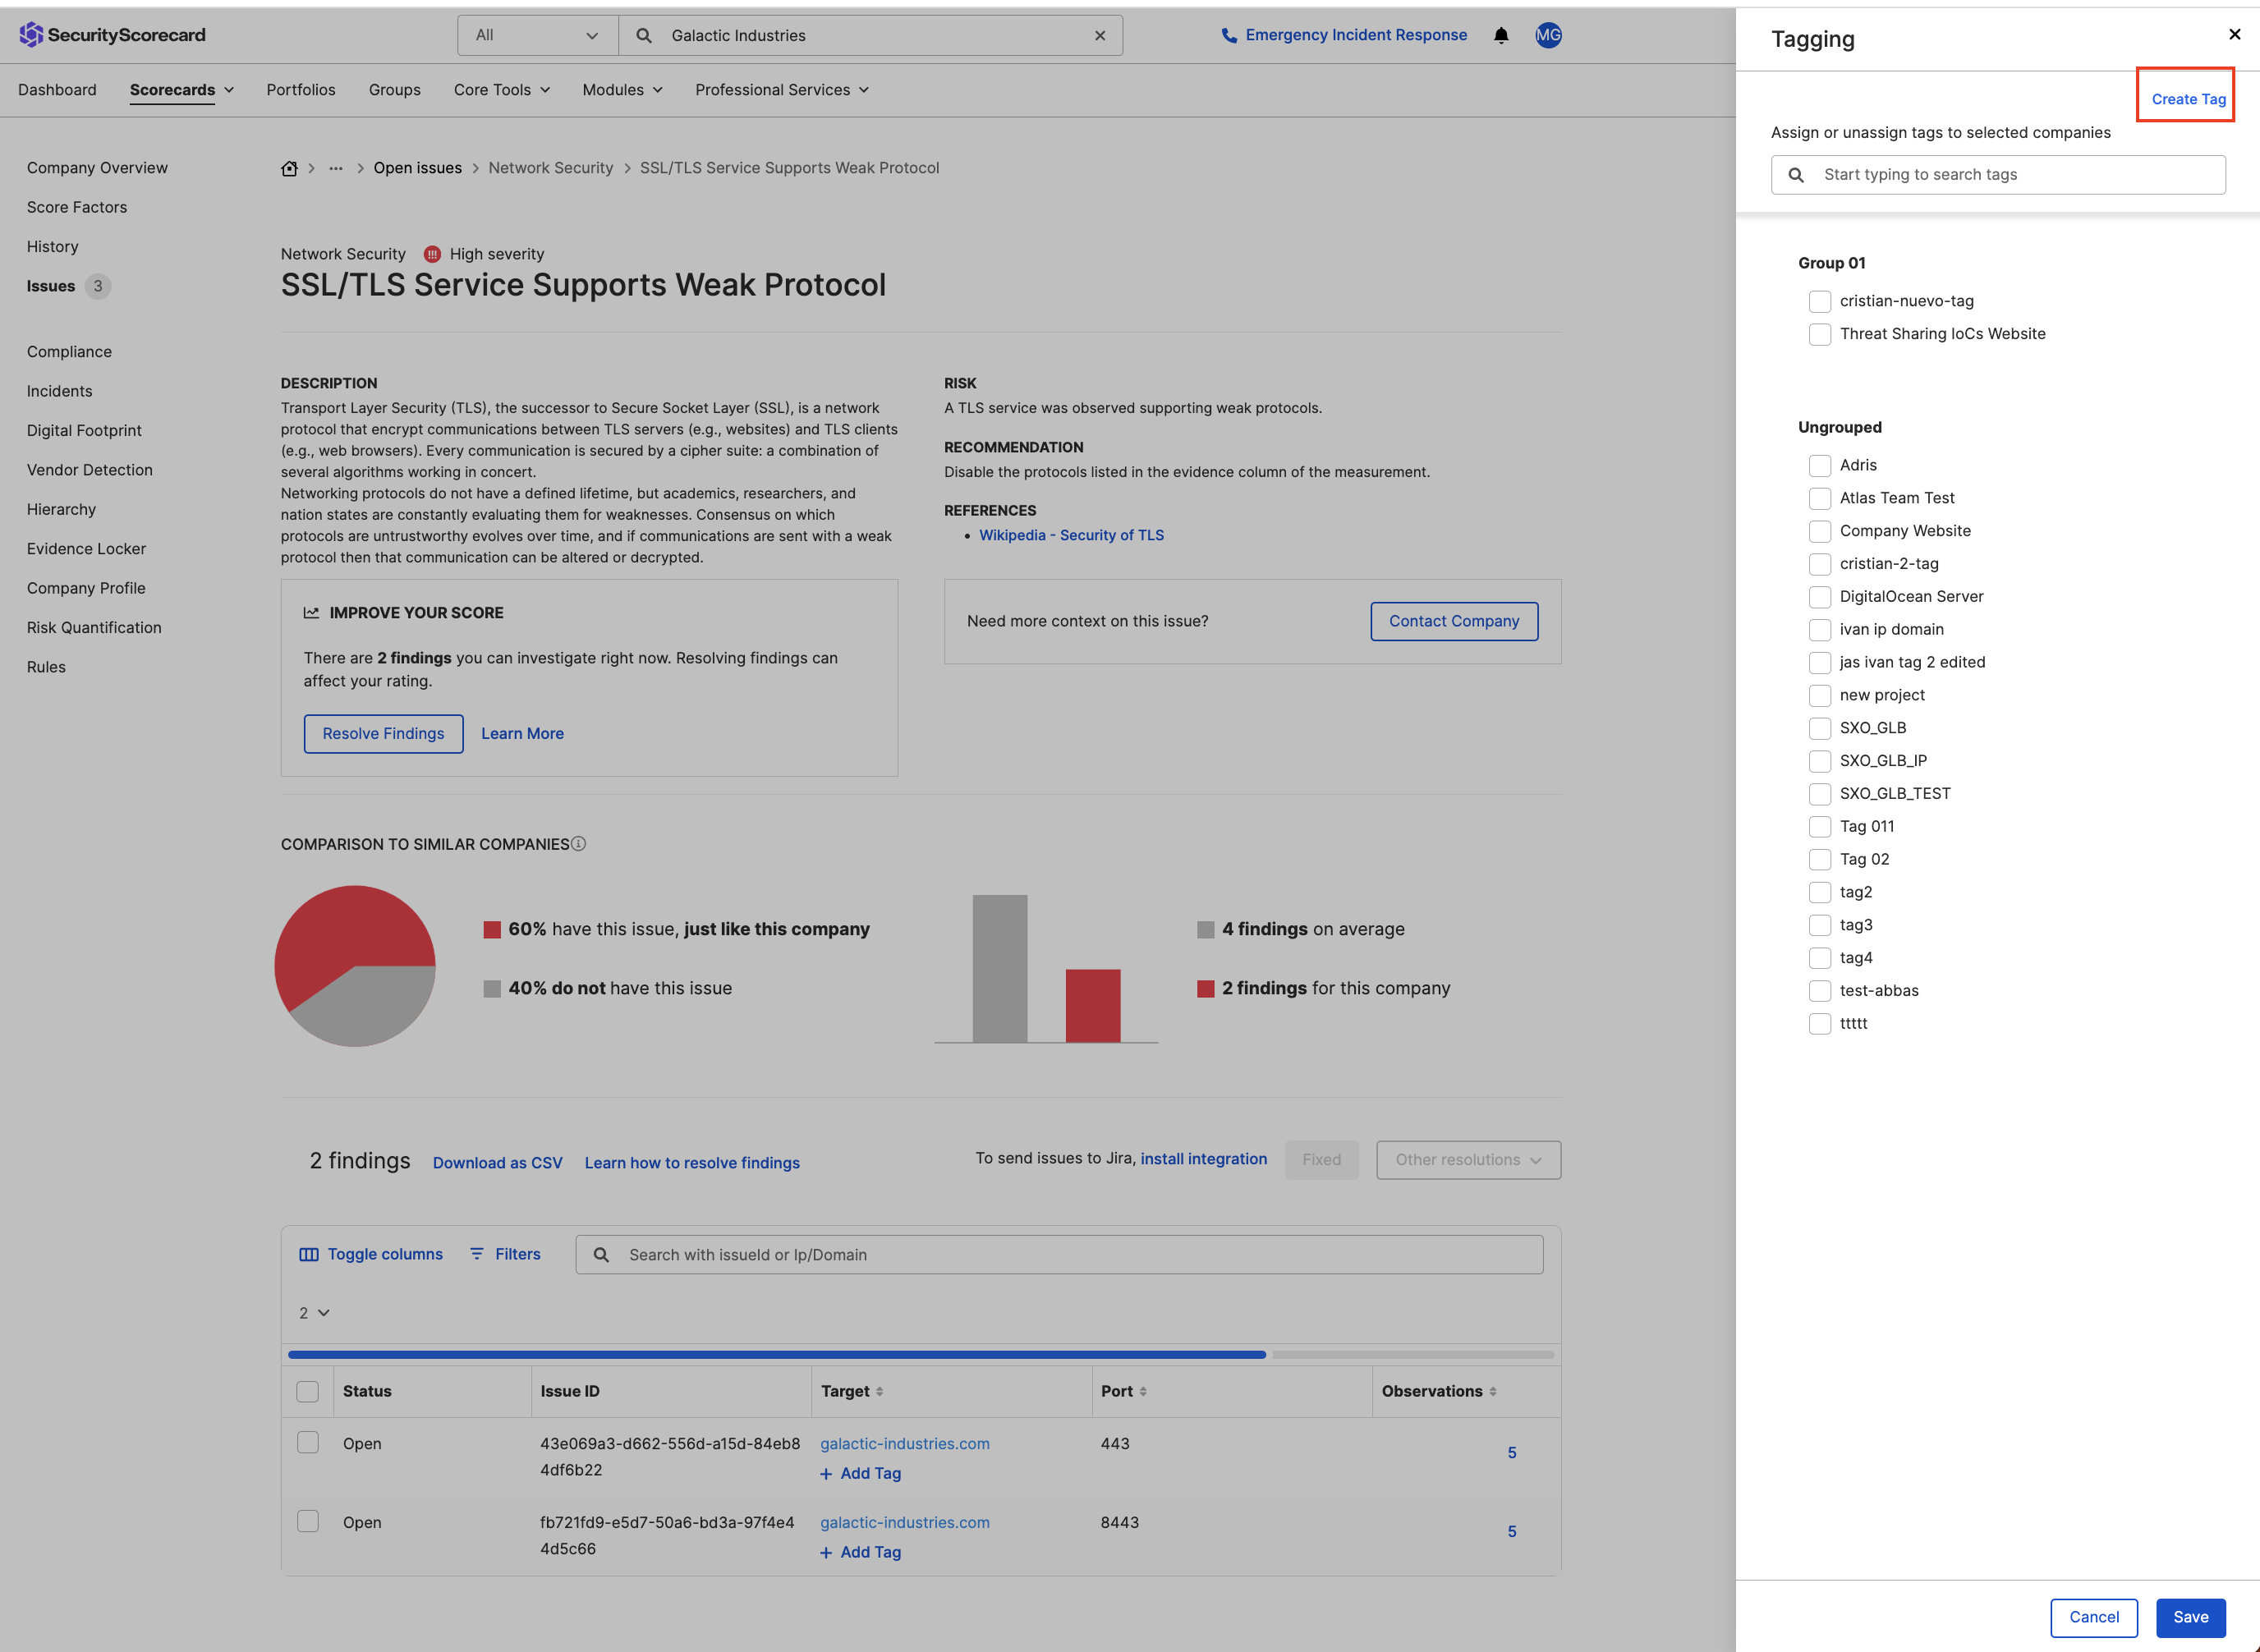This screenshot has height=1652, width=2260.
Task: Click the Improve Your Score chart icon
Action: pyautogui.click(x=311, y=613)
